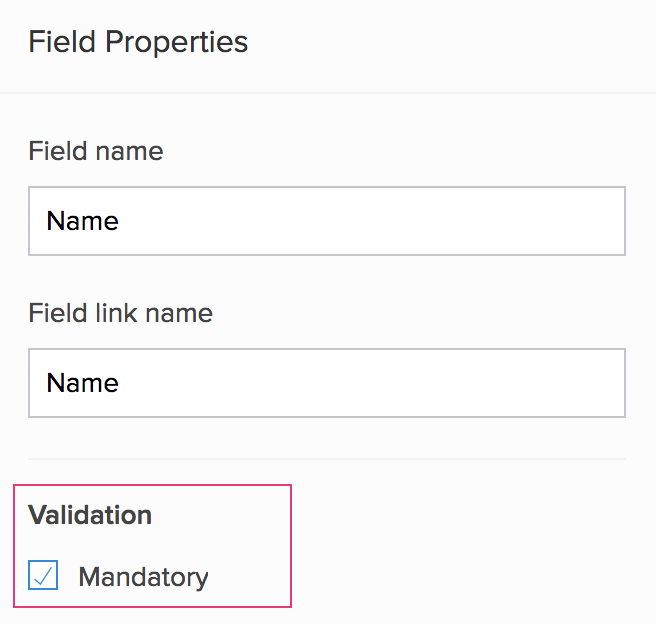The height and width of the screenshot is (624, 656).
Task: Click empty right end of Field name input
Action: pyautogui.click(x=560, y=221)
